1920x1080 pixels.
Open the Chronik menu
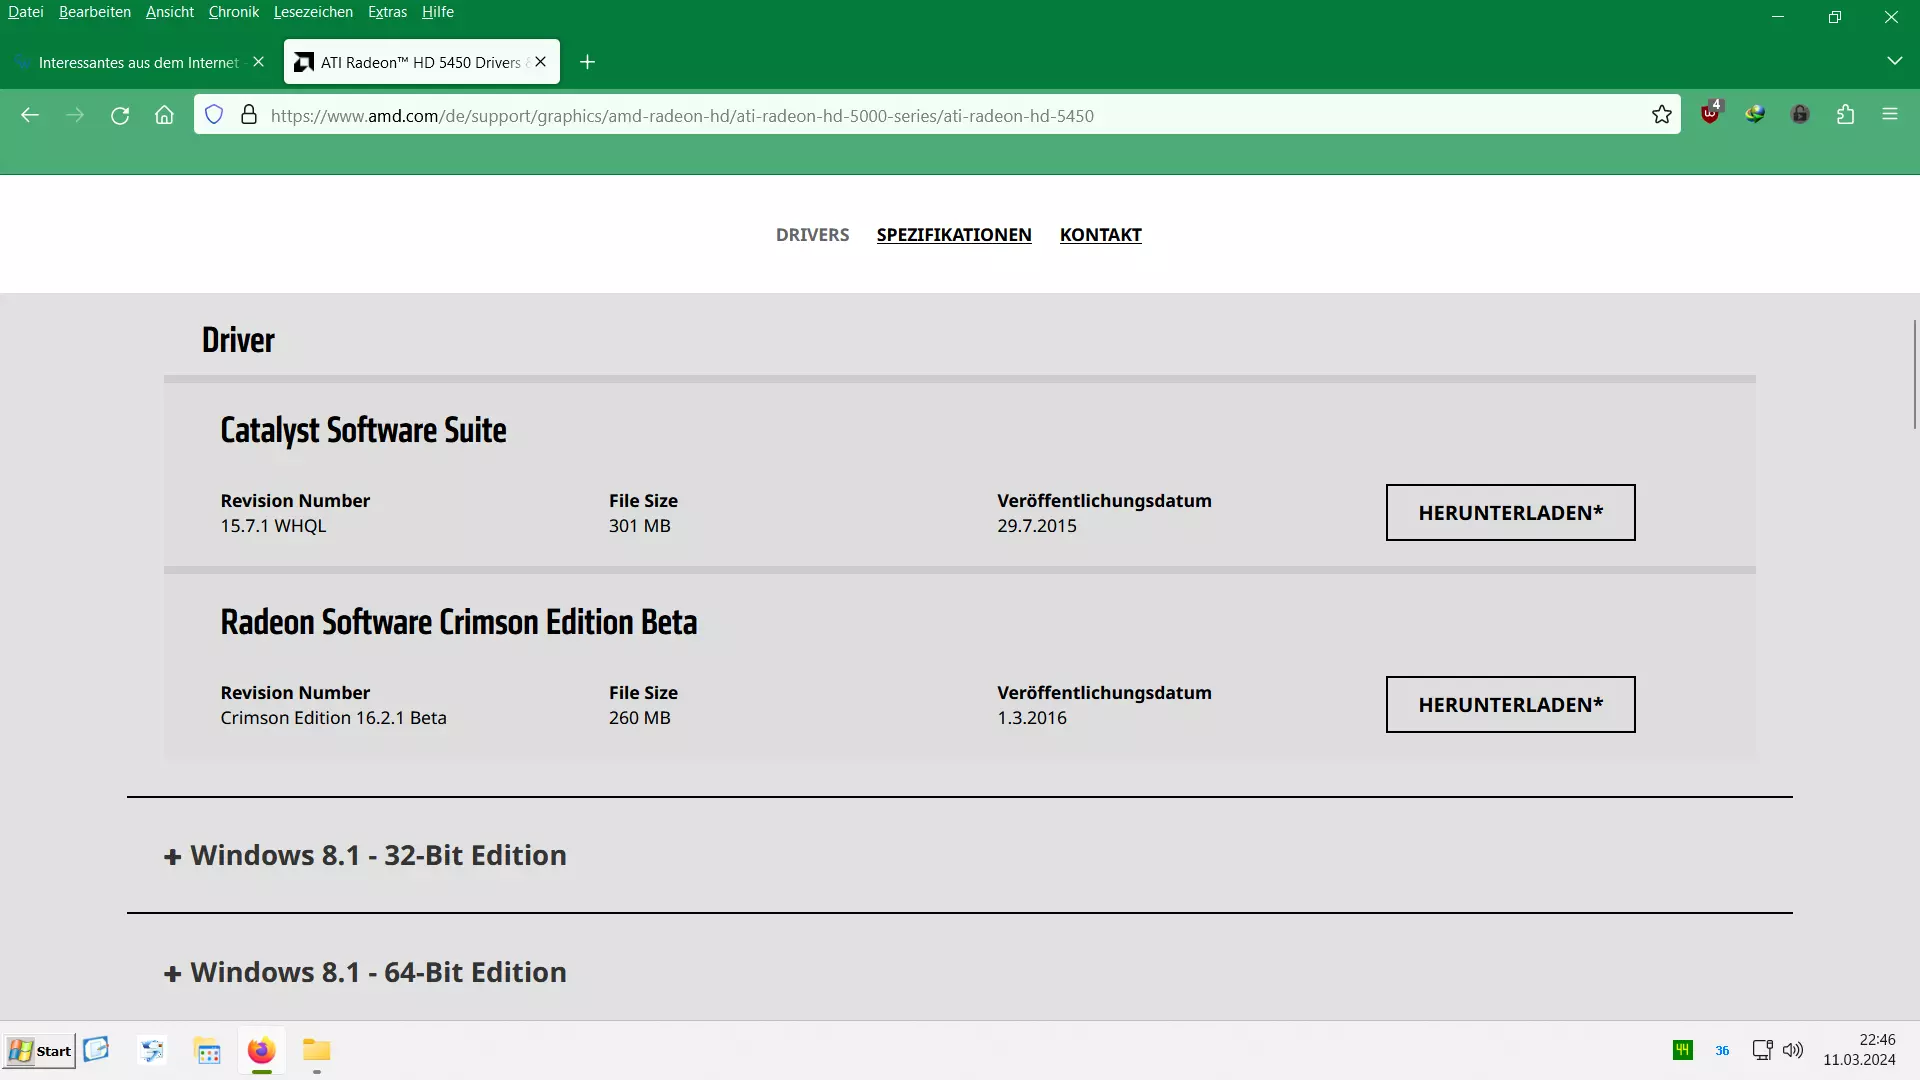click(234, 12)
